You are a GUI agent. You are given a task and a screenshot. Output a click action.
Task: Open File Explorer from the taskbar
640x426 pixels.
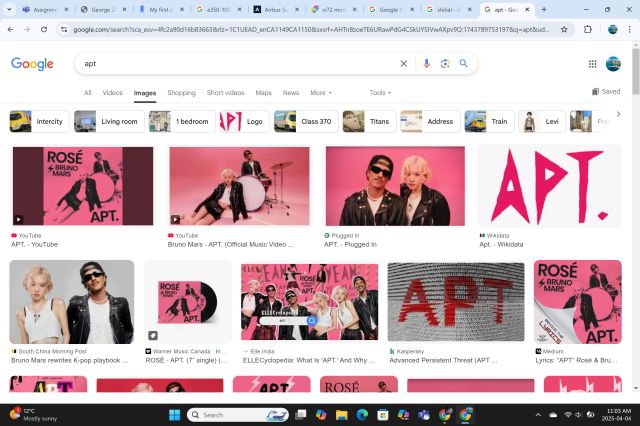coord(342,415)
